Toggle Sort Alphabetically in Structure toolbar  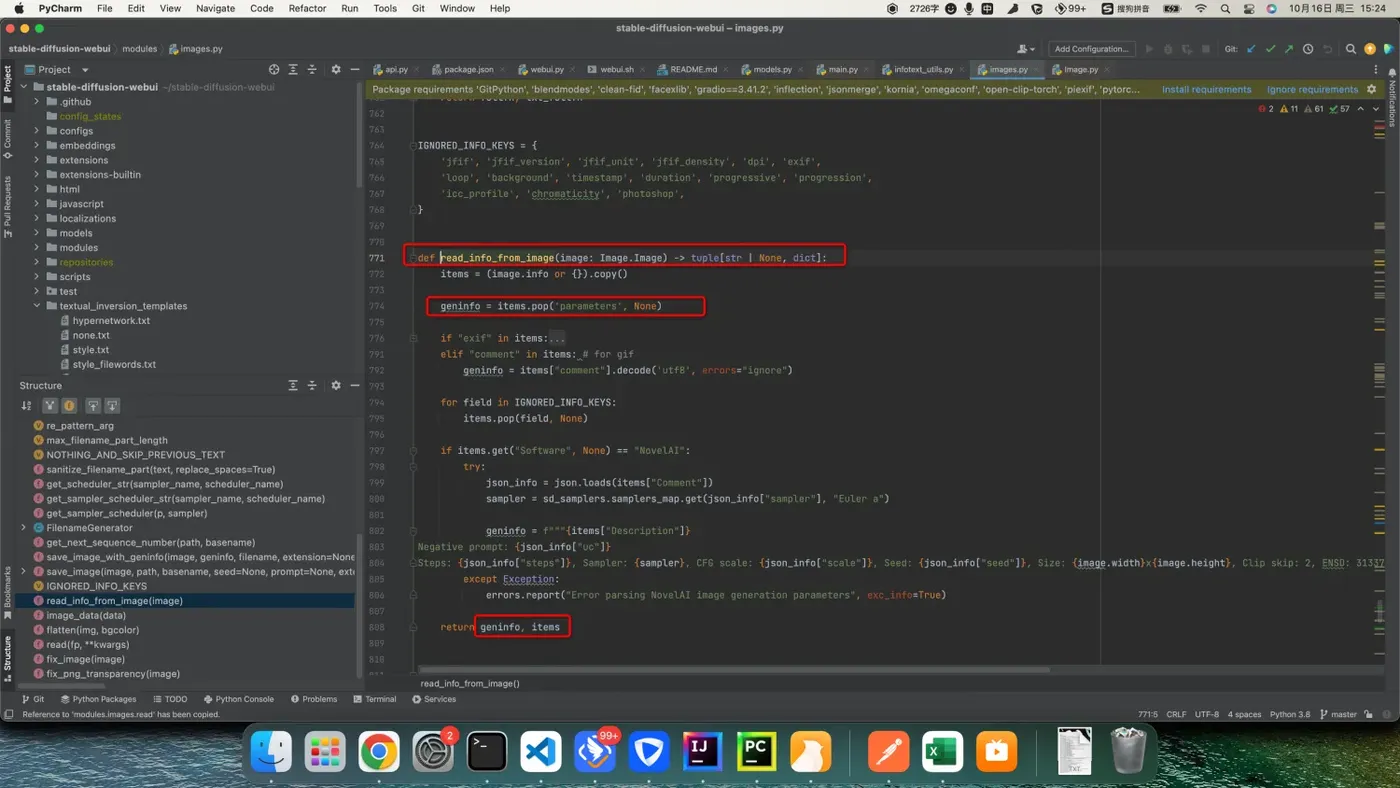[x=26, y=406]
